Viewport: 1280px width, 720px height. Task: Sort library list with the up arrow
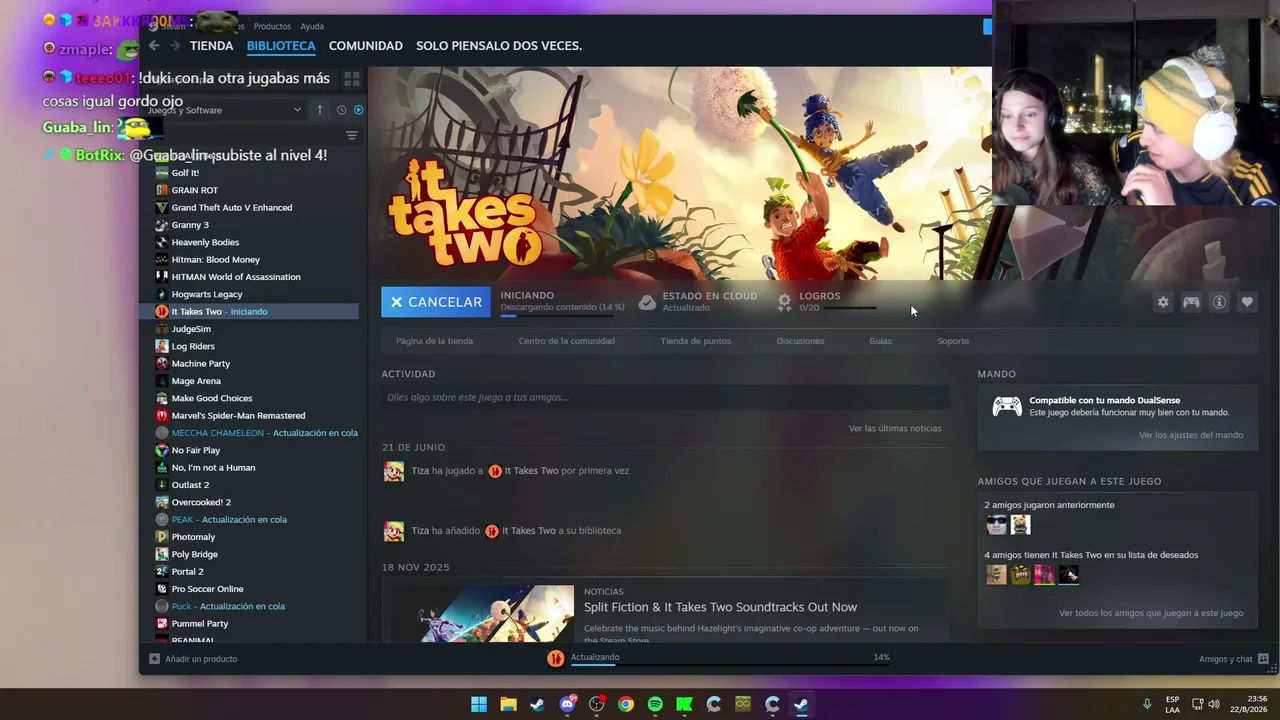point(320,110)
